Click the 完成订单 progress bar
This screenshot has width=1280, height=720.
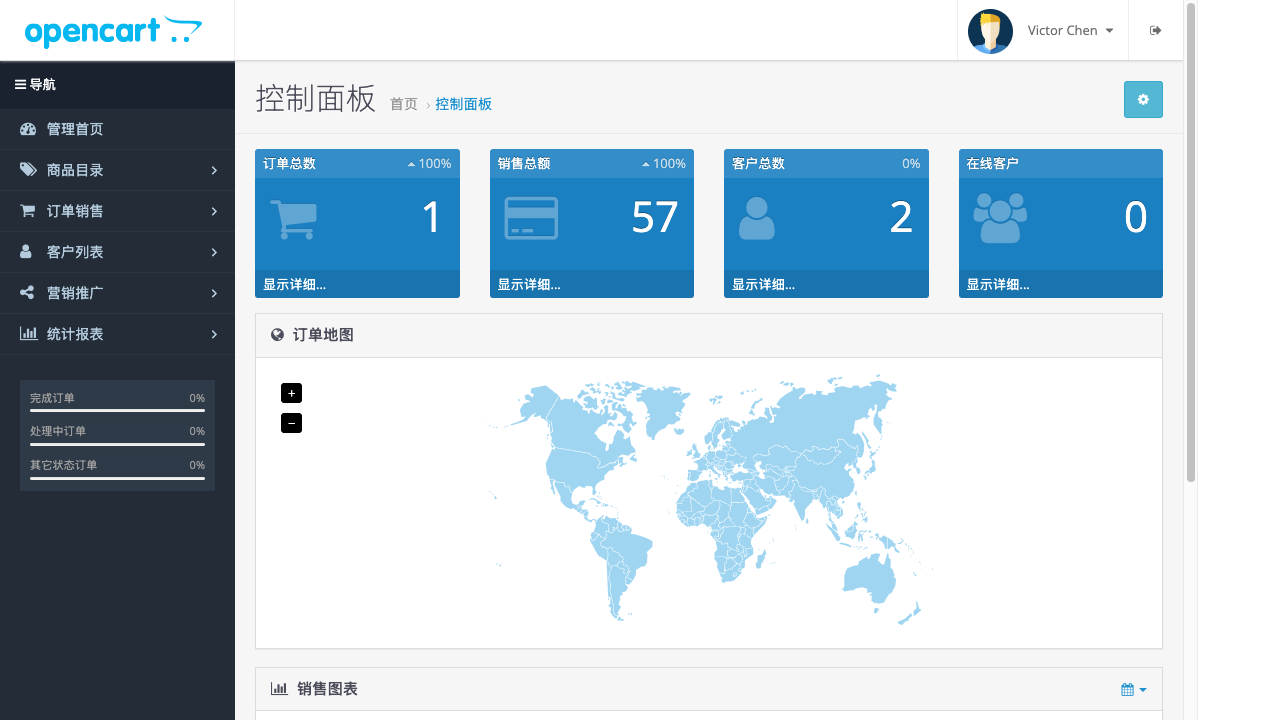tap(117, 410)
